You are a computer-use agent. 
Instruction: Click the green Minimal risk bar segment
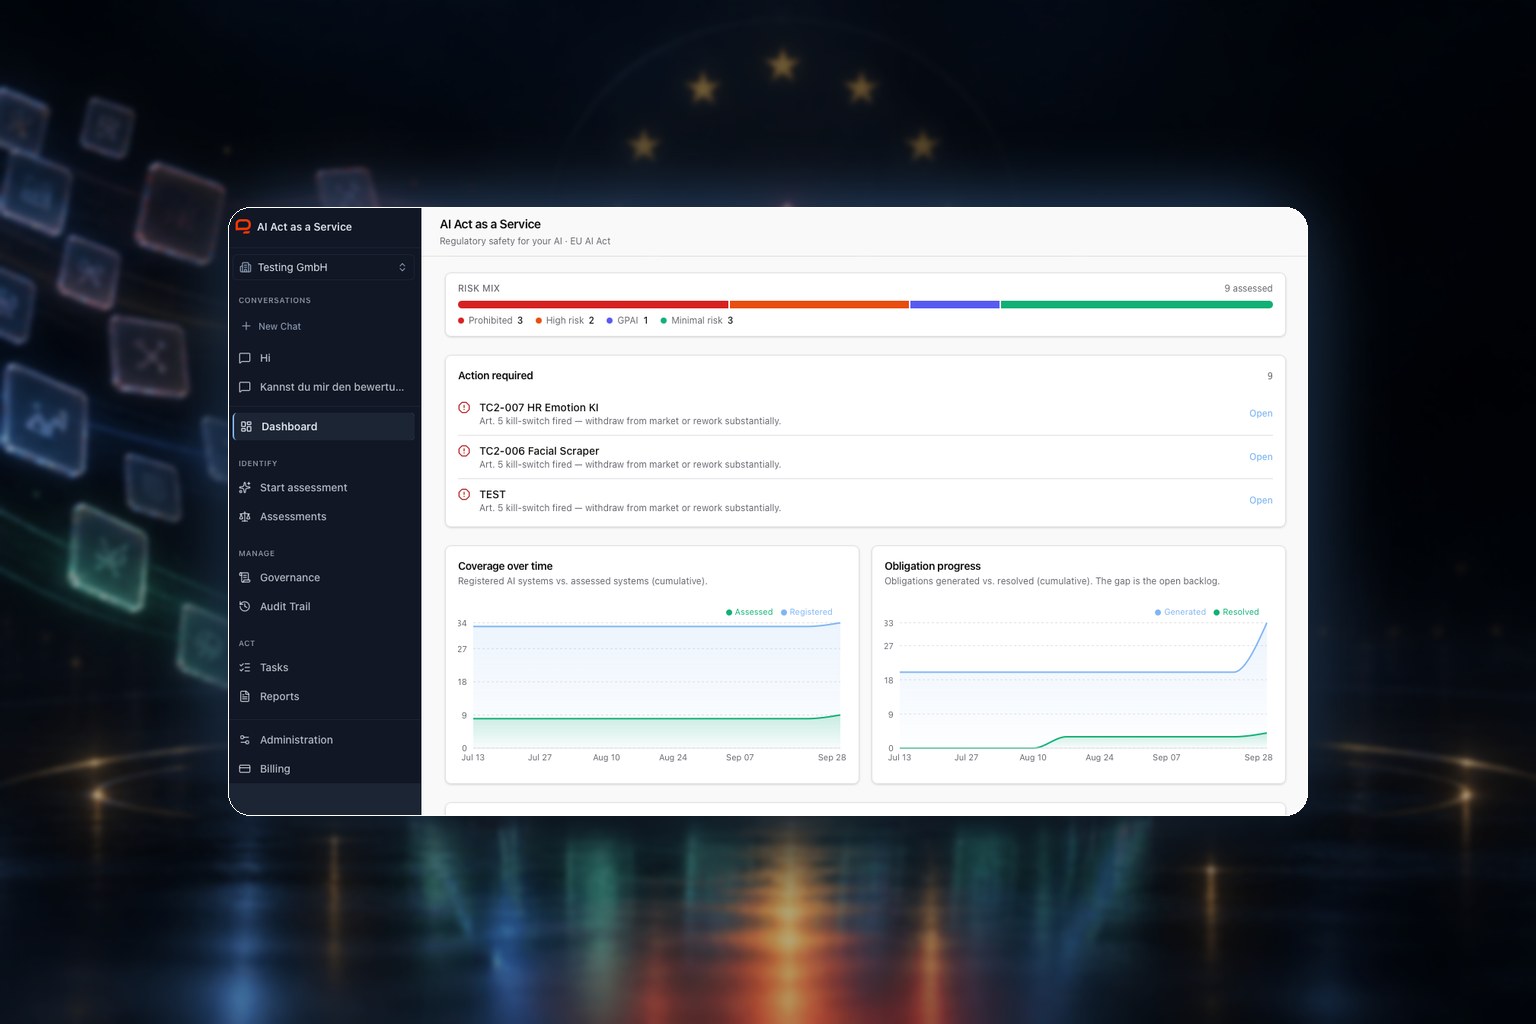[1137, 304]
